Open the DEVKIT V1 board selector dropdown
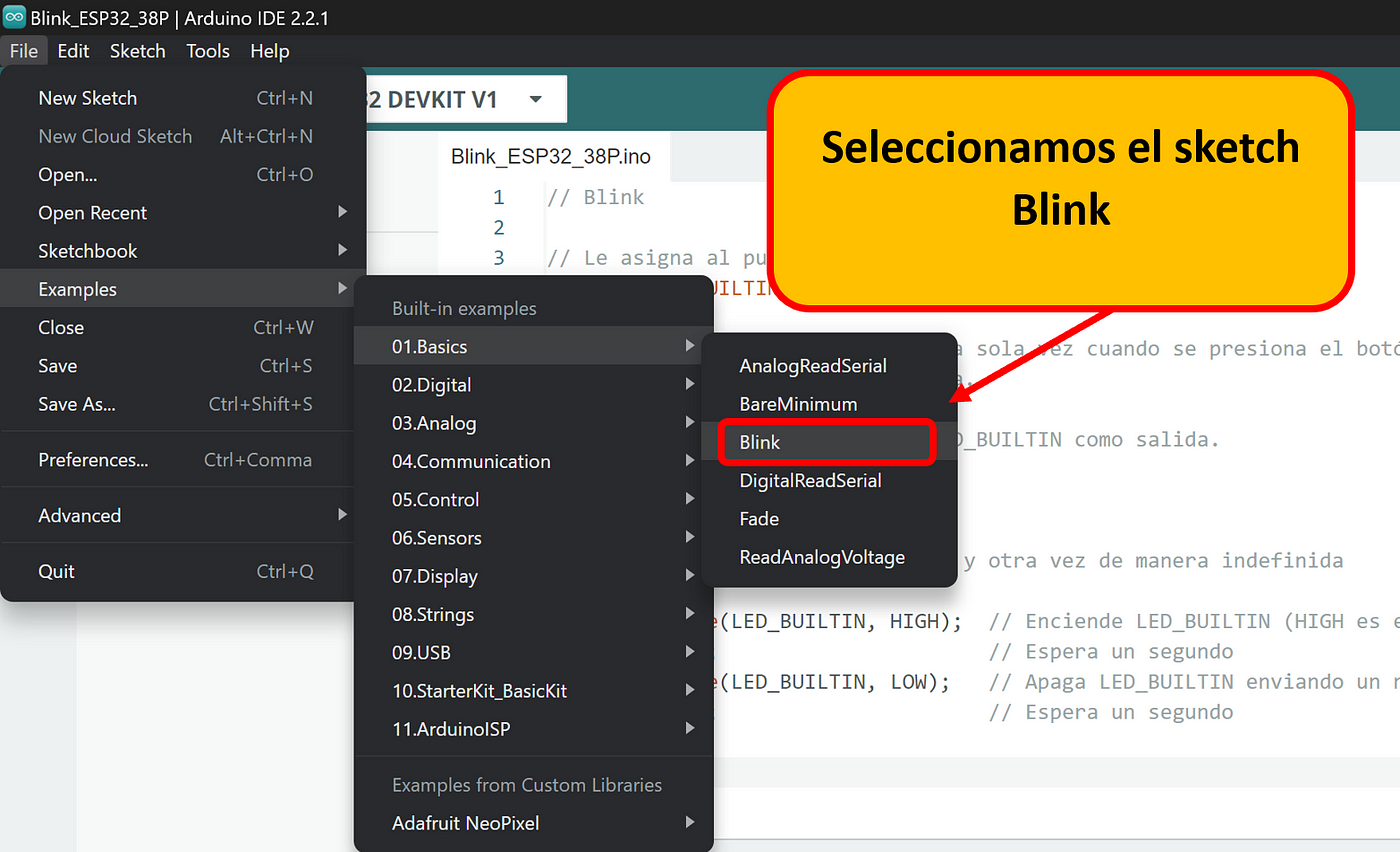 466,99
